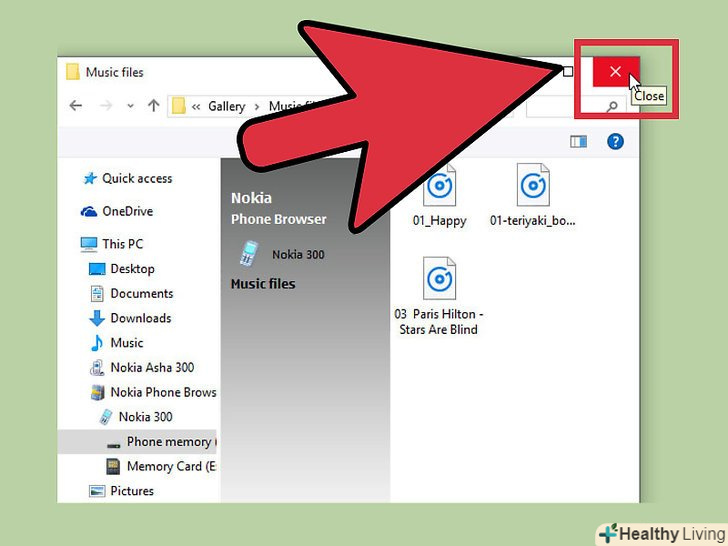Open Music folder in sidebar
The height and width of the screenshot is (546, 728).
127,343
